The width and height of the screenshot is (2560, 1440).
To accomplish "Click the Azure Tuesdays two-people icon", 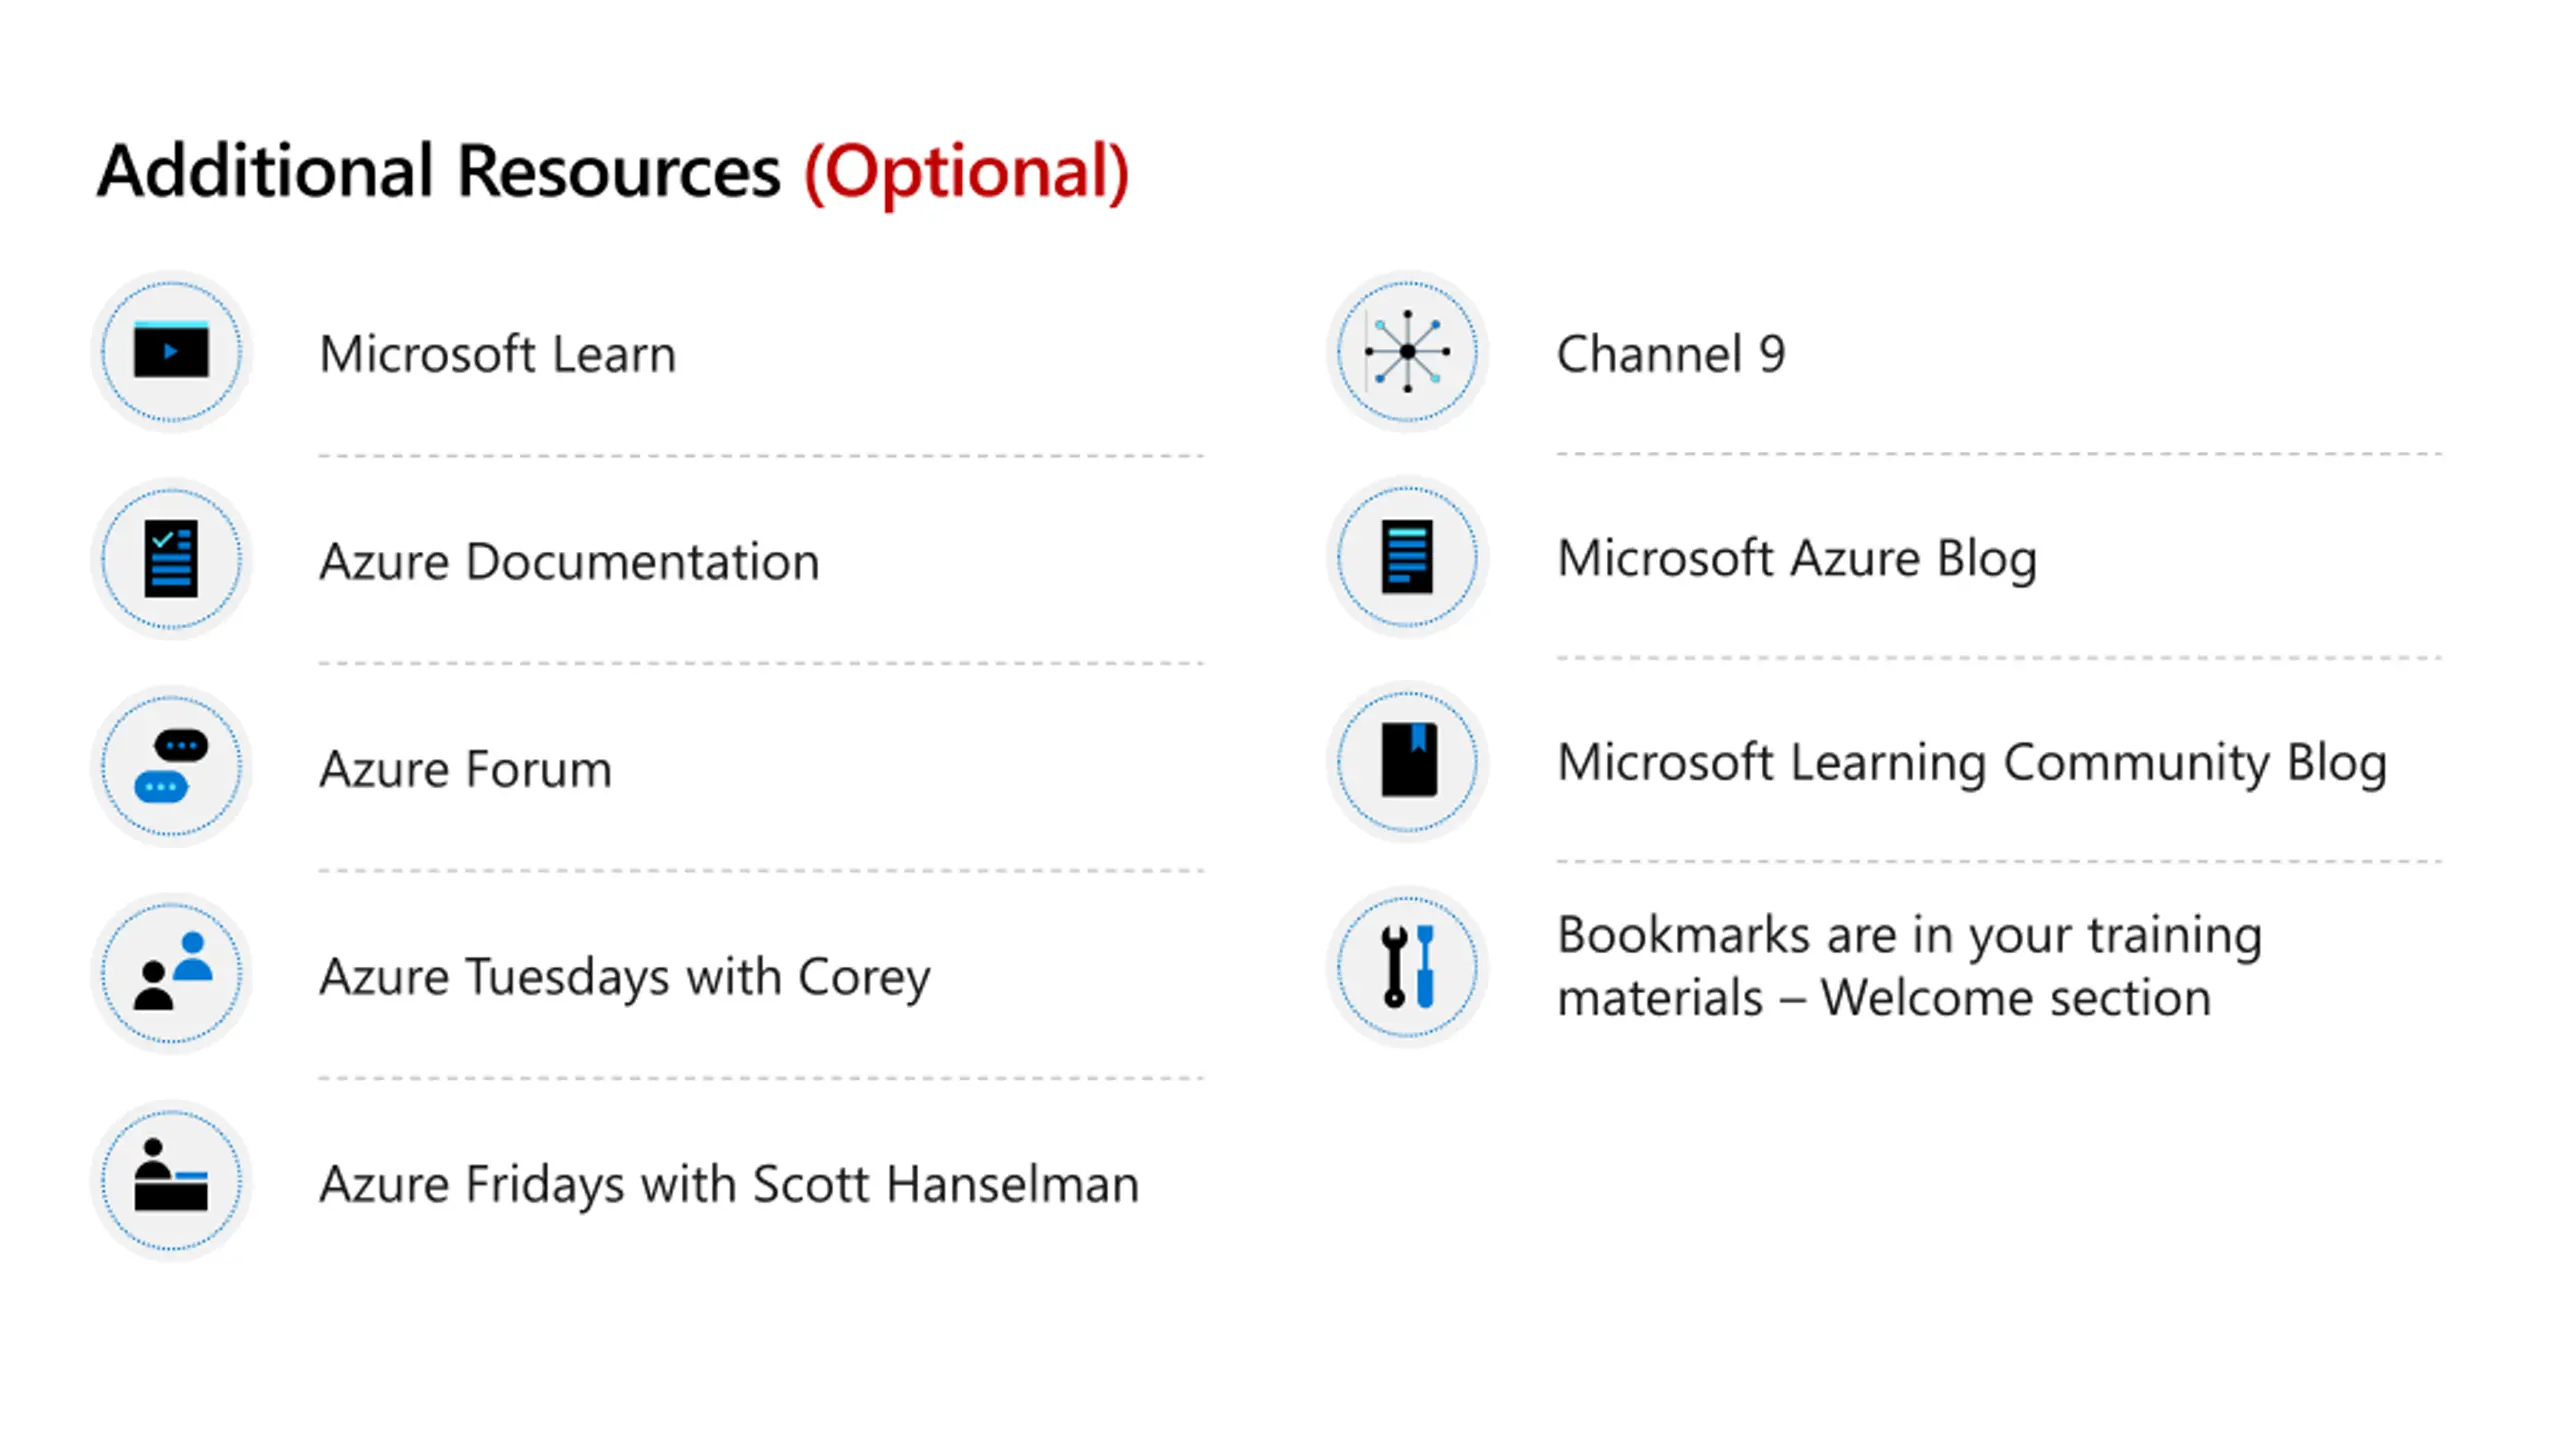I will coord(171,972).
